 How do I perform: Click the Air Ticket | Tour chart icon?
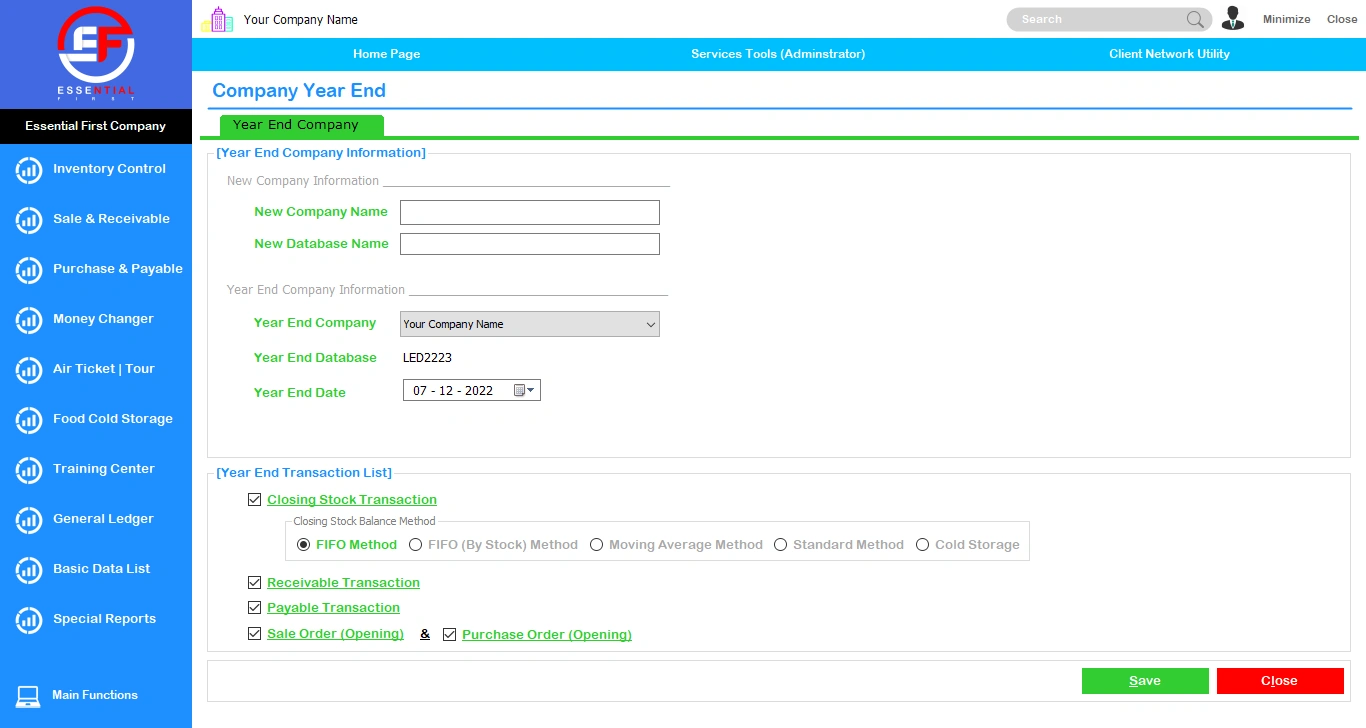tap(29, 370)
